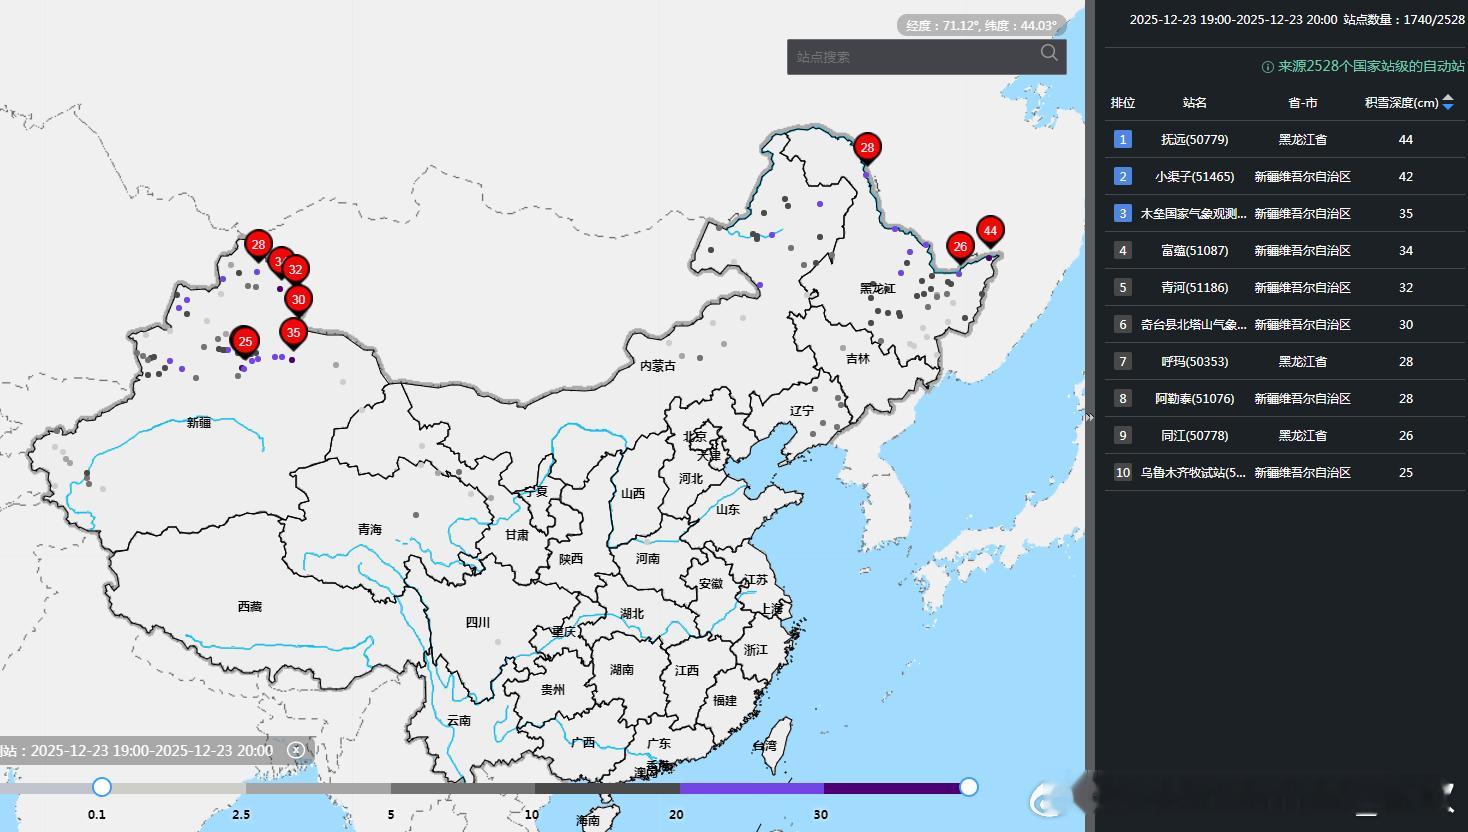Screen dimensions: 1468x832
Task: Click rank badge 6 in the ranking list
Action: pos(1123,325)
